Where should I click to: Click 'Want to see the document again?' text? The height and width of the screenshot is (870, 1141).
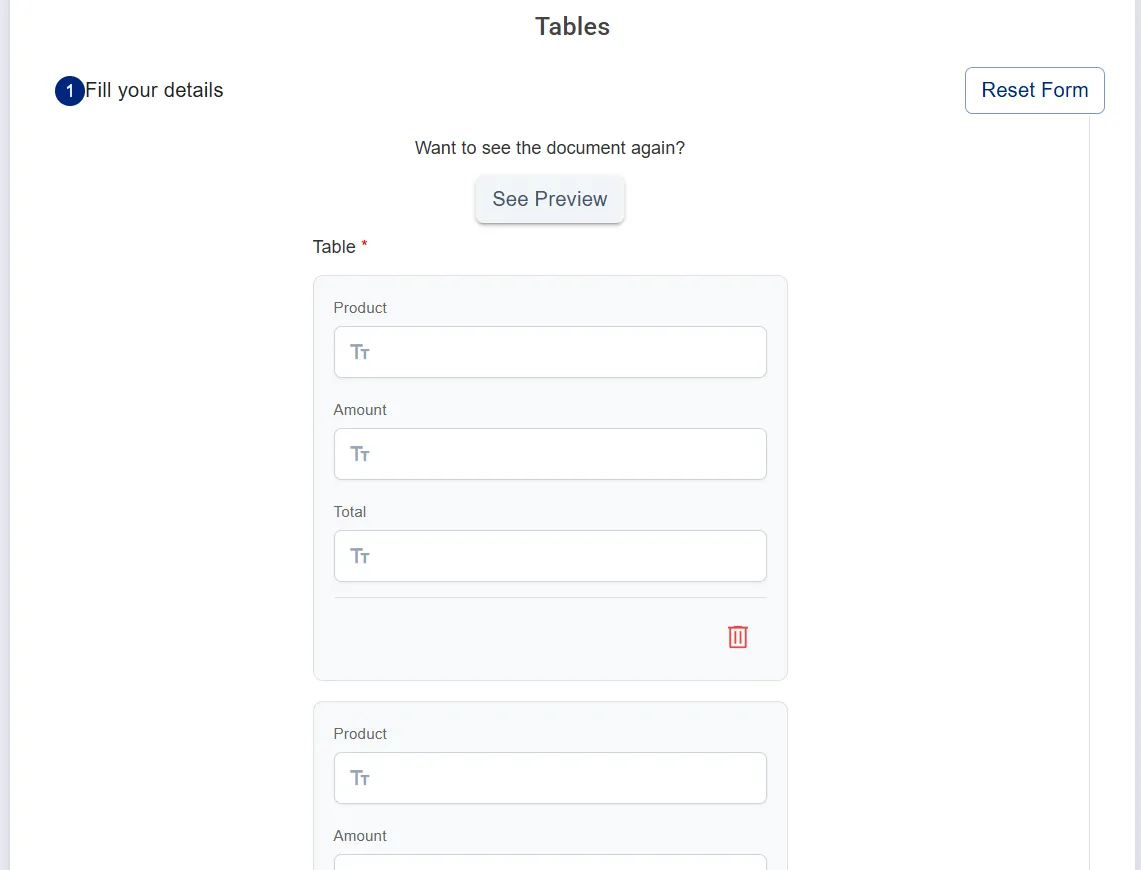pyautogui.click(x=550, y=148)
